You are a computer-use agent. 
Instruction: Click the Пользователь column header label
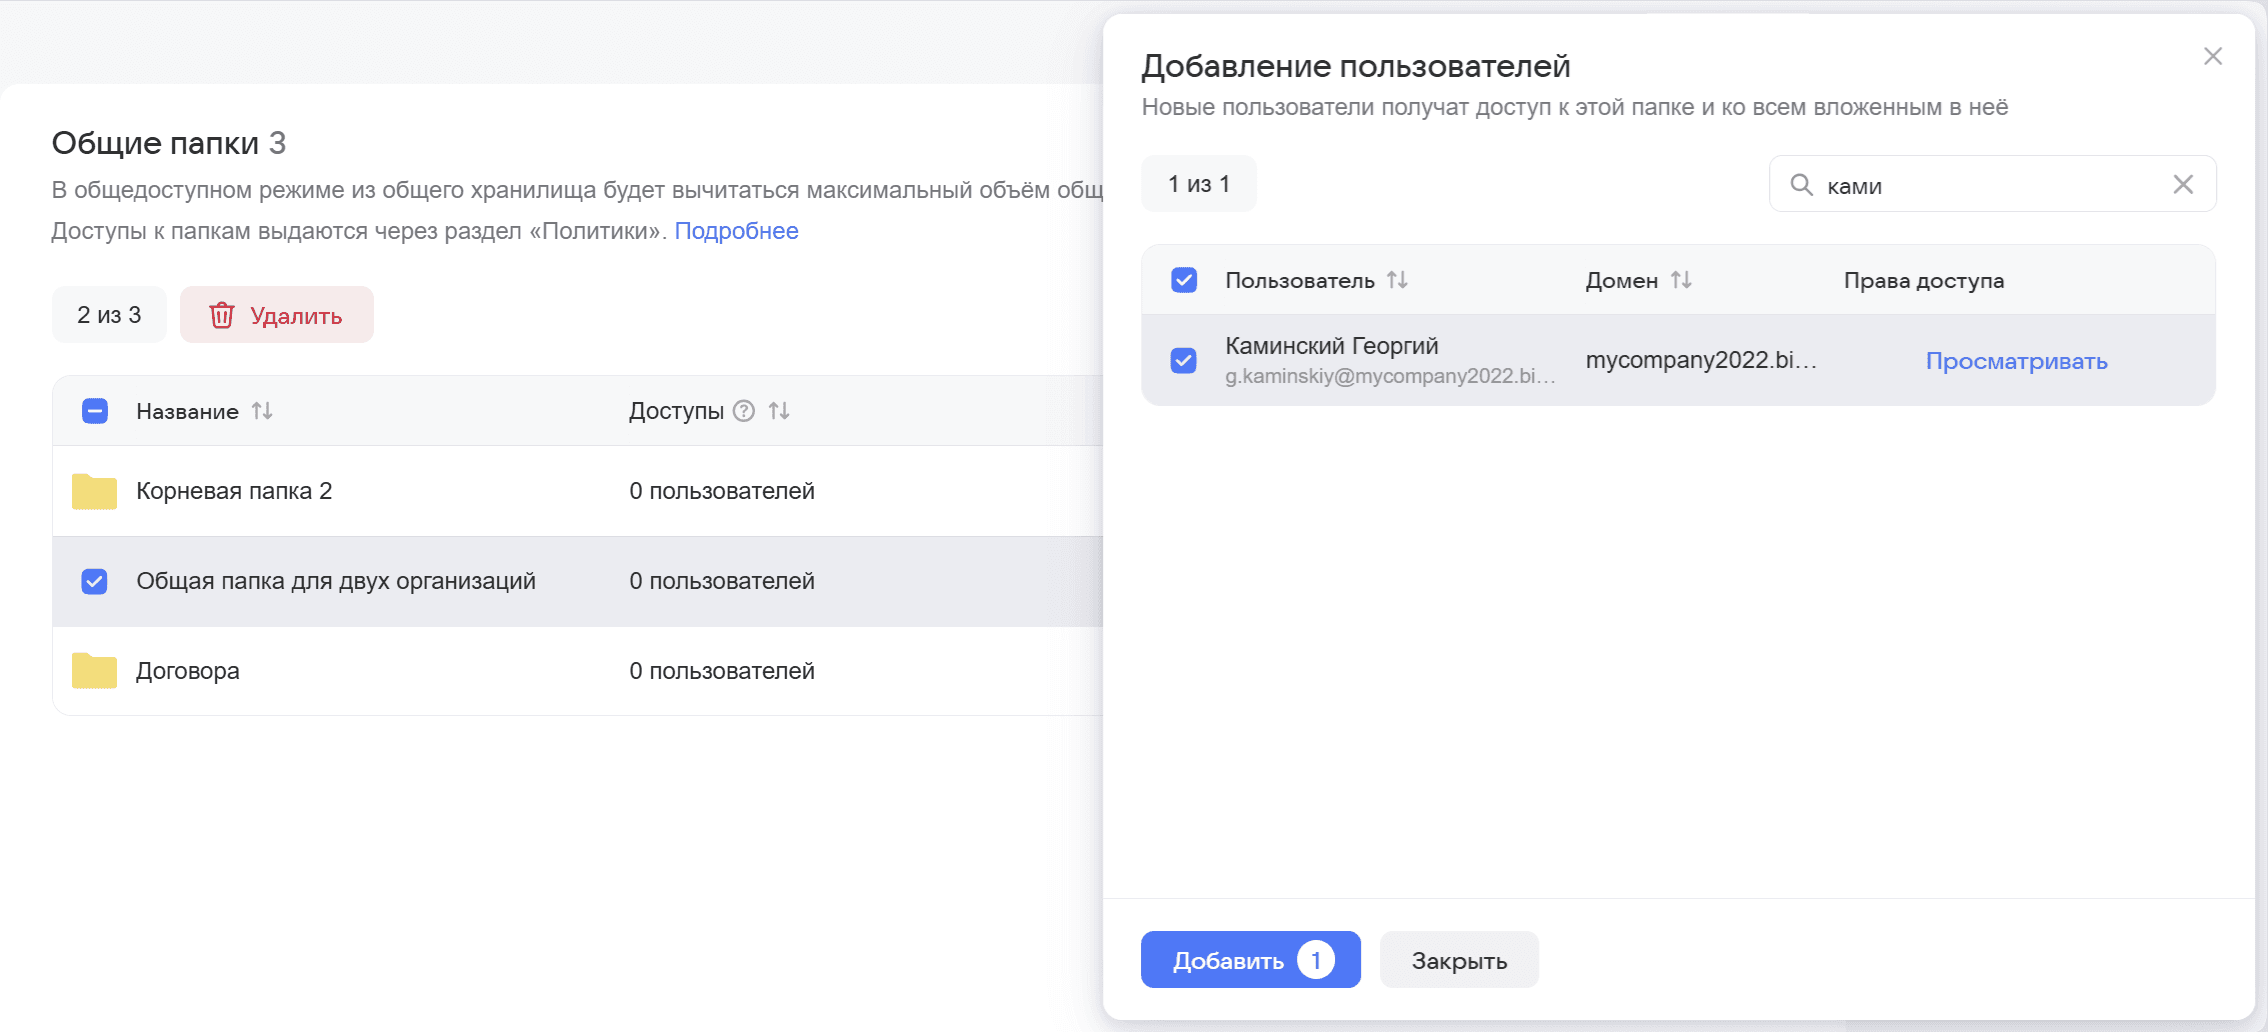(1300, 280)
